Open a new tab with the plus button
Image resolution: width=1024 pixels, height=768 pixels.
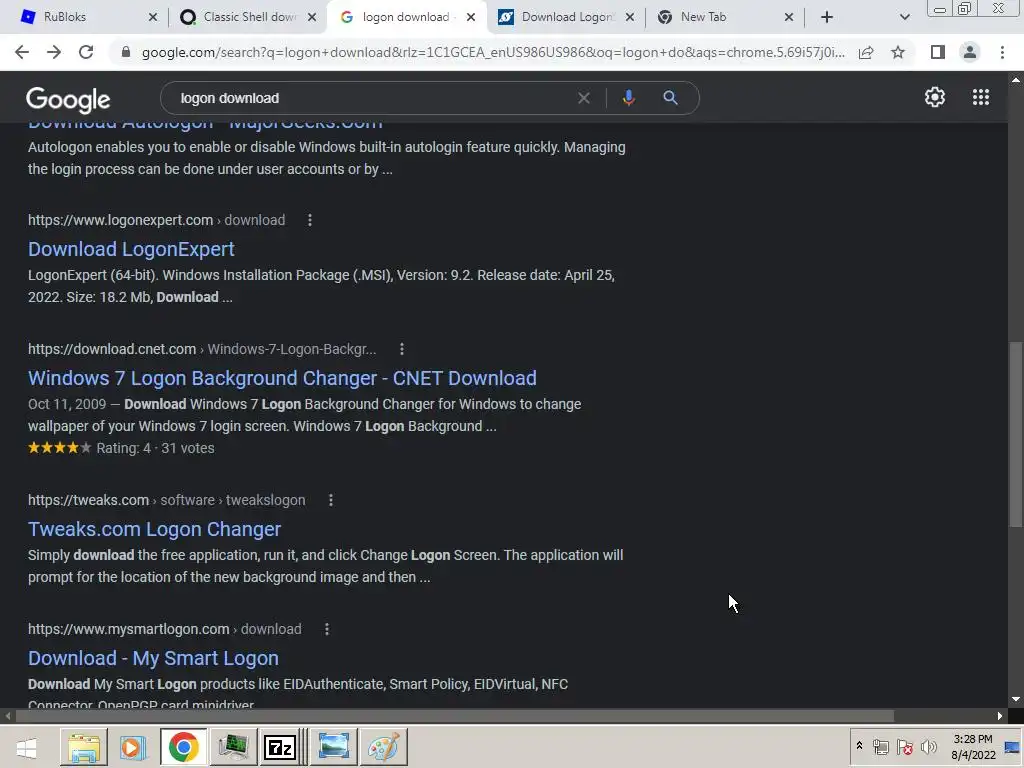coord(827,17)
